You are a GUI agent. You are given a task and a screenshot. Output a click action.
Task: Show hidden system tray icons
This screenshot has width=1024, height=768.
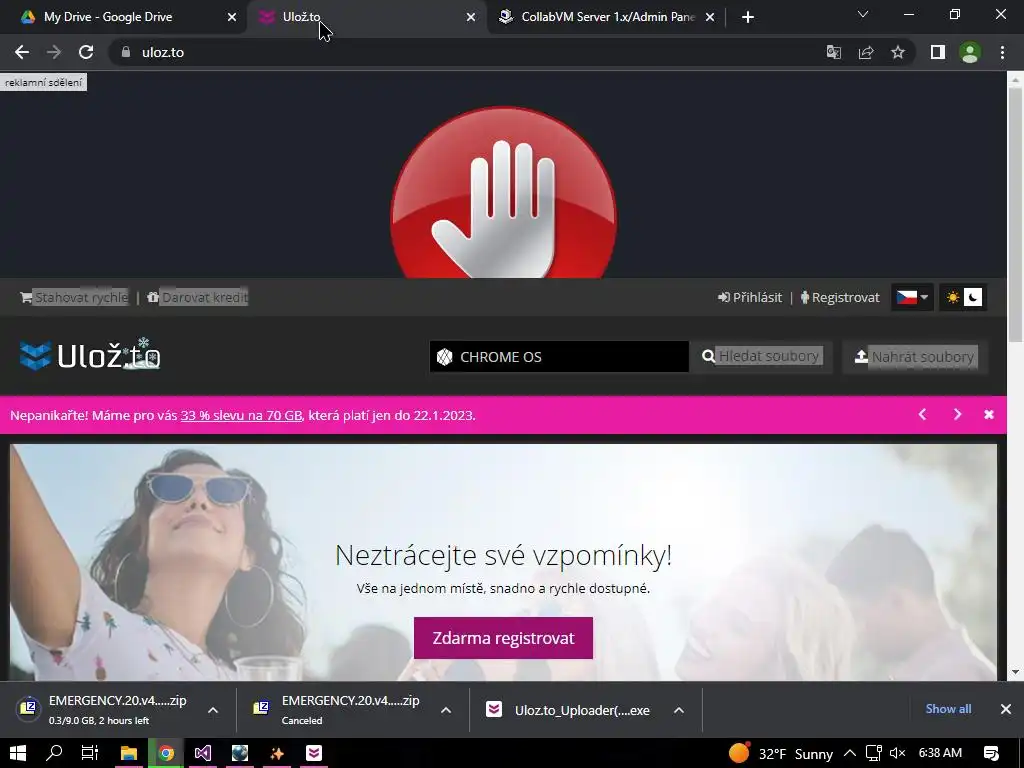850,753
